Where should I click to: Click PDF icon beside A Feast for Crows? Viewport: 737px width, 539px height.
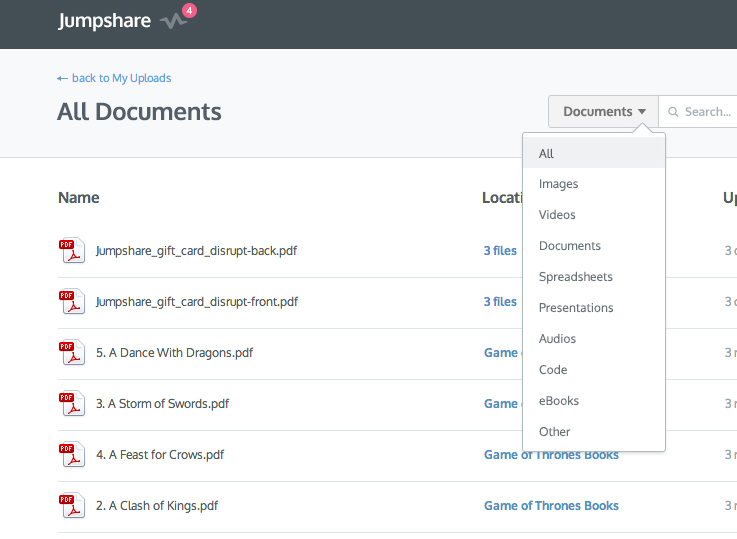[x=71, y=455]
